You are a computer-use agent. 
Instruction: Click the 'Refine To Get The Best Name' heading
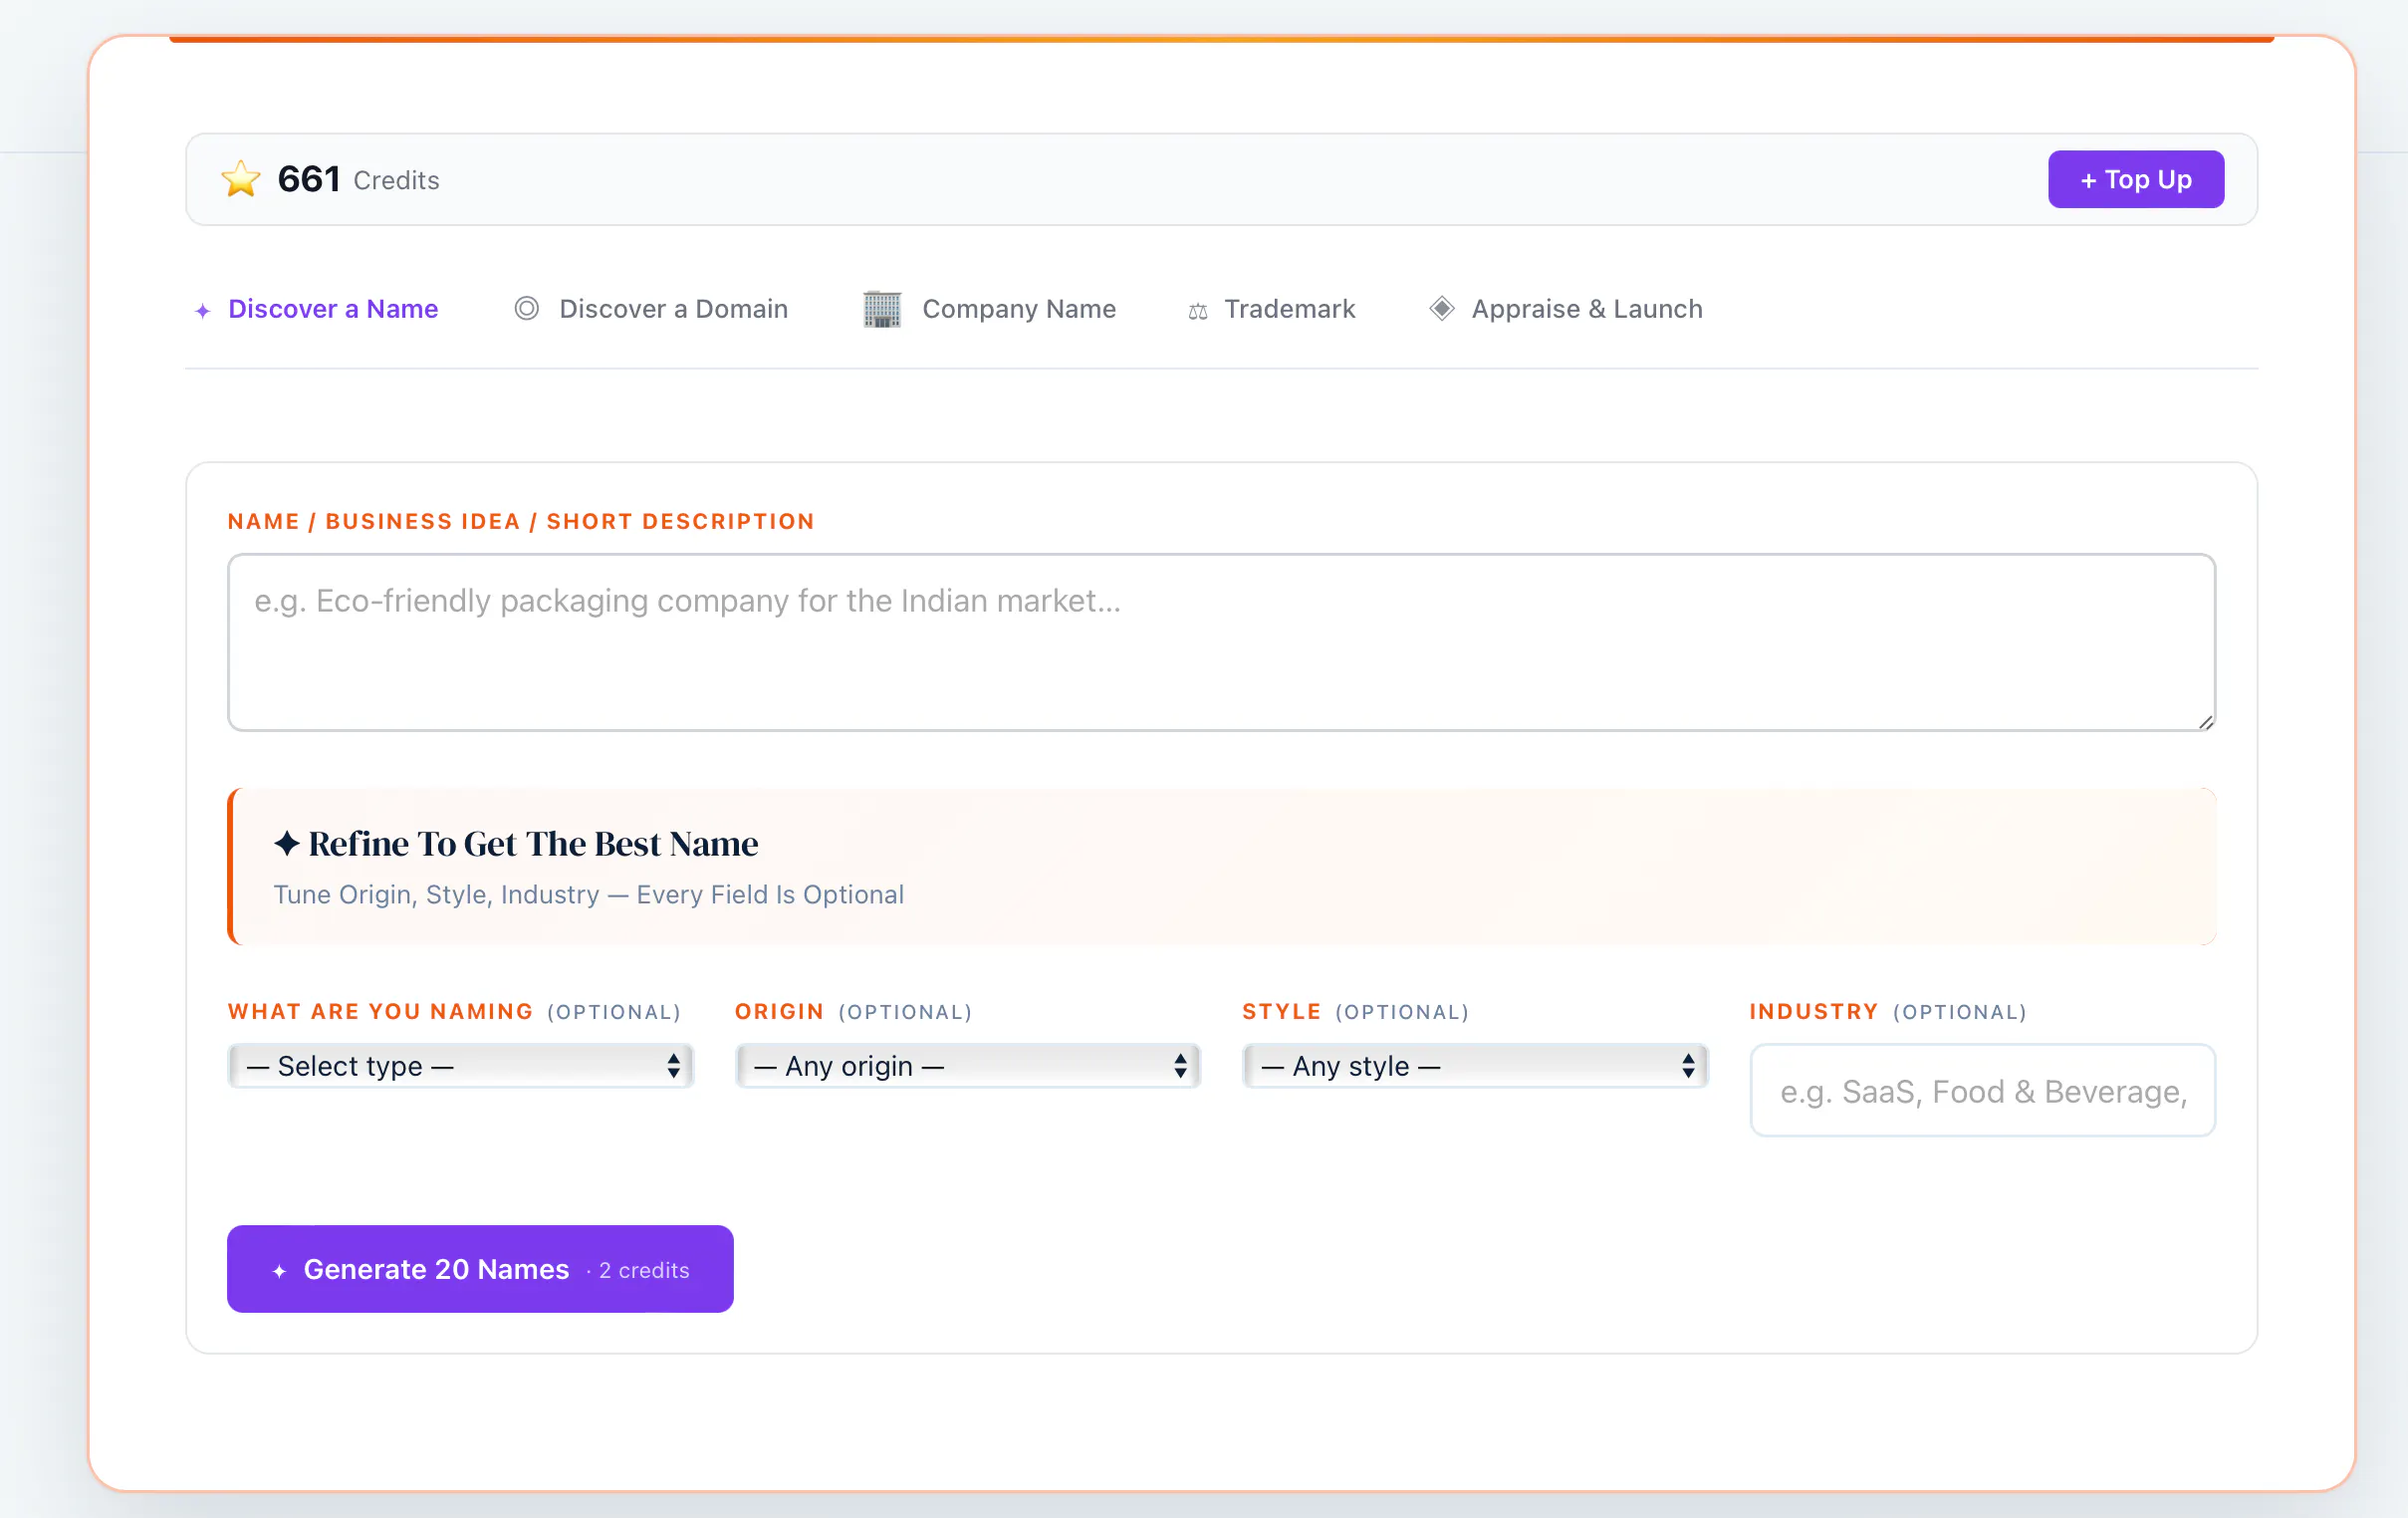pyautogui.click(x=516, y=844)
